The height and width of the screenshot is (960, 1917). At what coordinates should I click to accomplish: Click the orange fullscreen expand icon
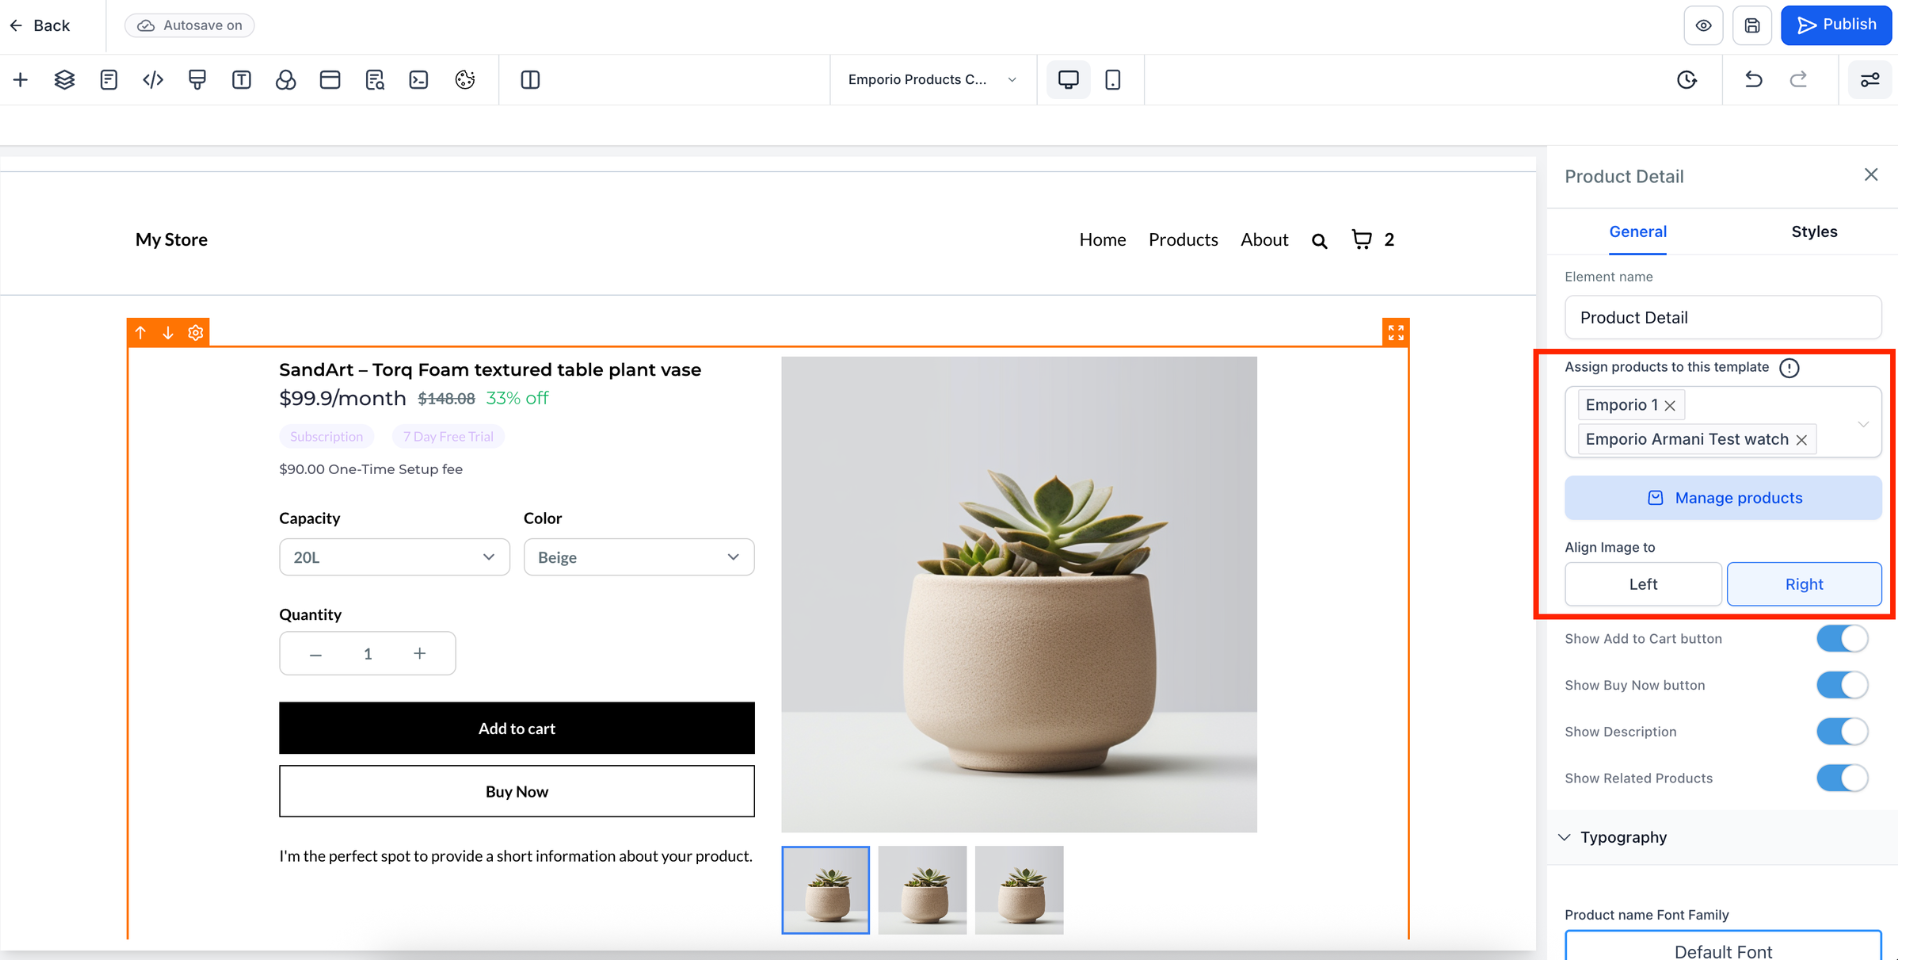click(x=1396, y=333)
